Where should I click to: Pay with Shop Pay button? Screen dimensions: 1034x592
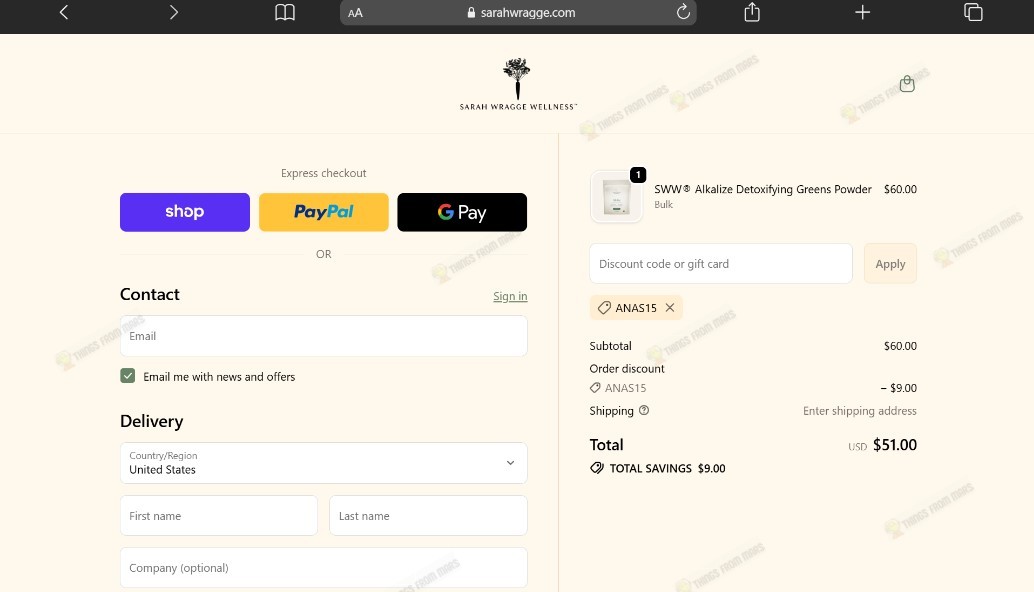185,212
